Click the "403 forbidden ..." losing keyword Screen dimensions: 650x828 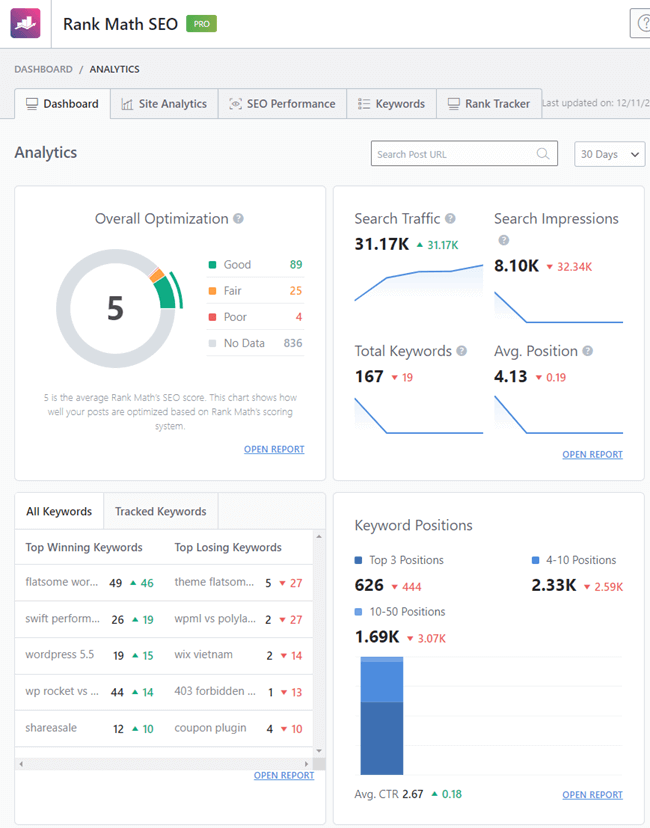pyautogui.click(x=215, y=691)
